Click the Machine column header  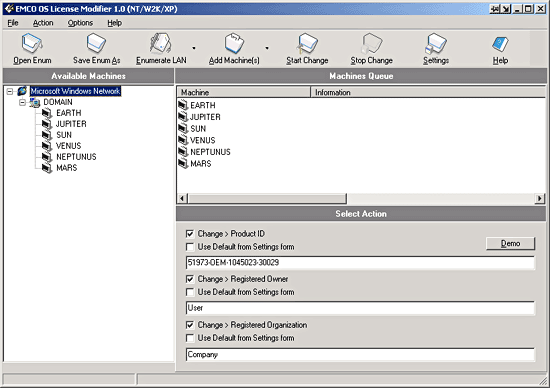click(243, 92)
